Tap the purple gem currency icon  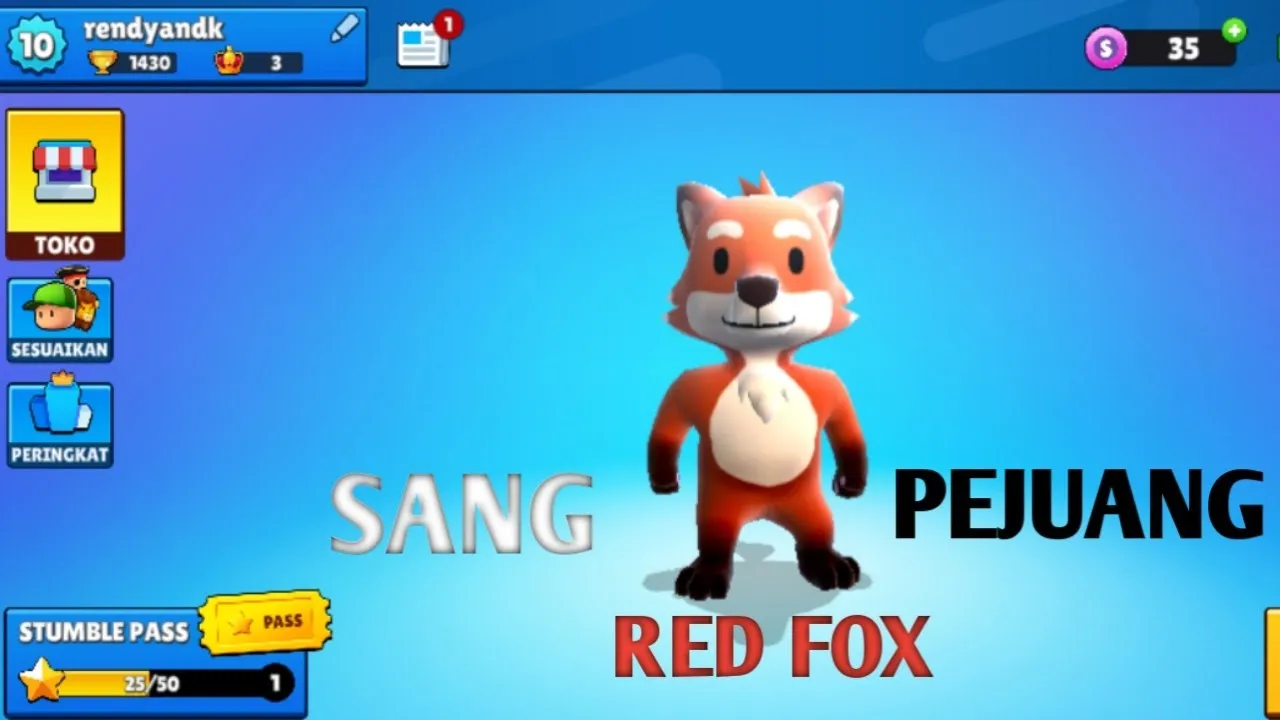(x=1106, y=47)
